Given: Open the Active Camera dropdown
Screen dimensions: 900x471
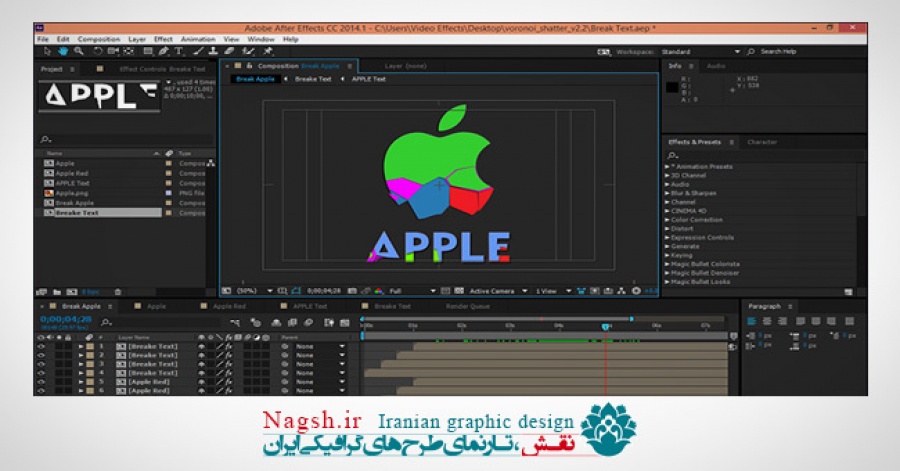Looking at the screenshot, I should coord(498,291).
